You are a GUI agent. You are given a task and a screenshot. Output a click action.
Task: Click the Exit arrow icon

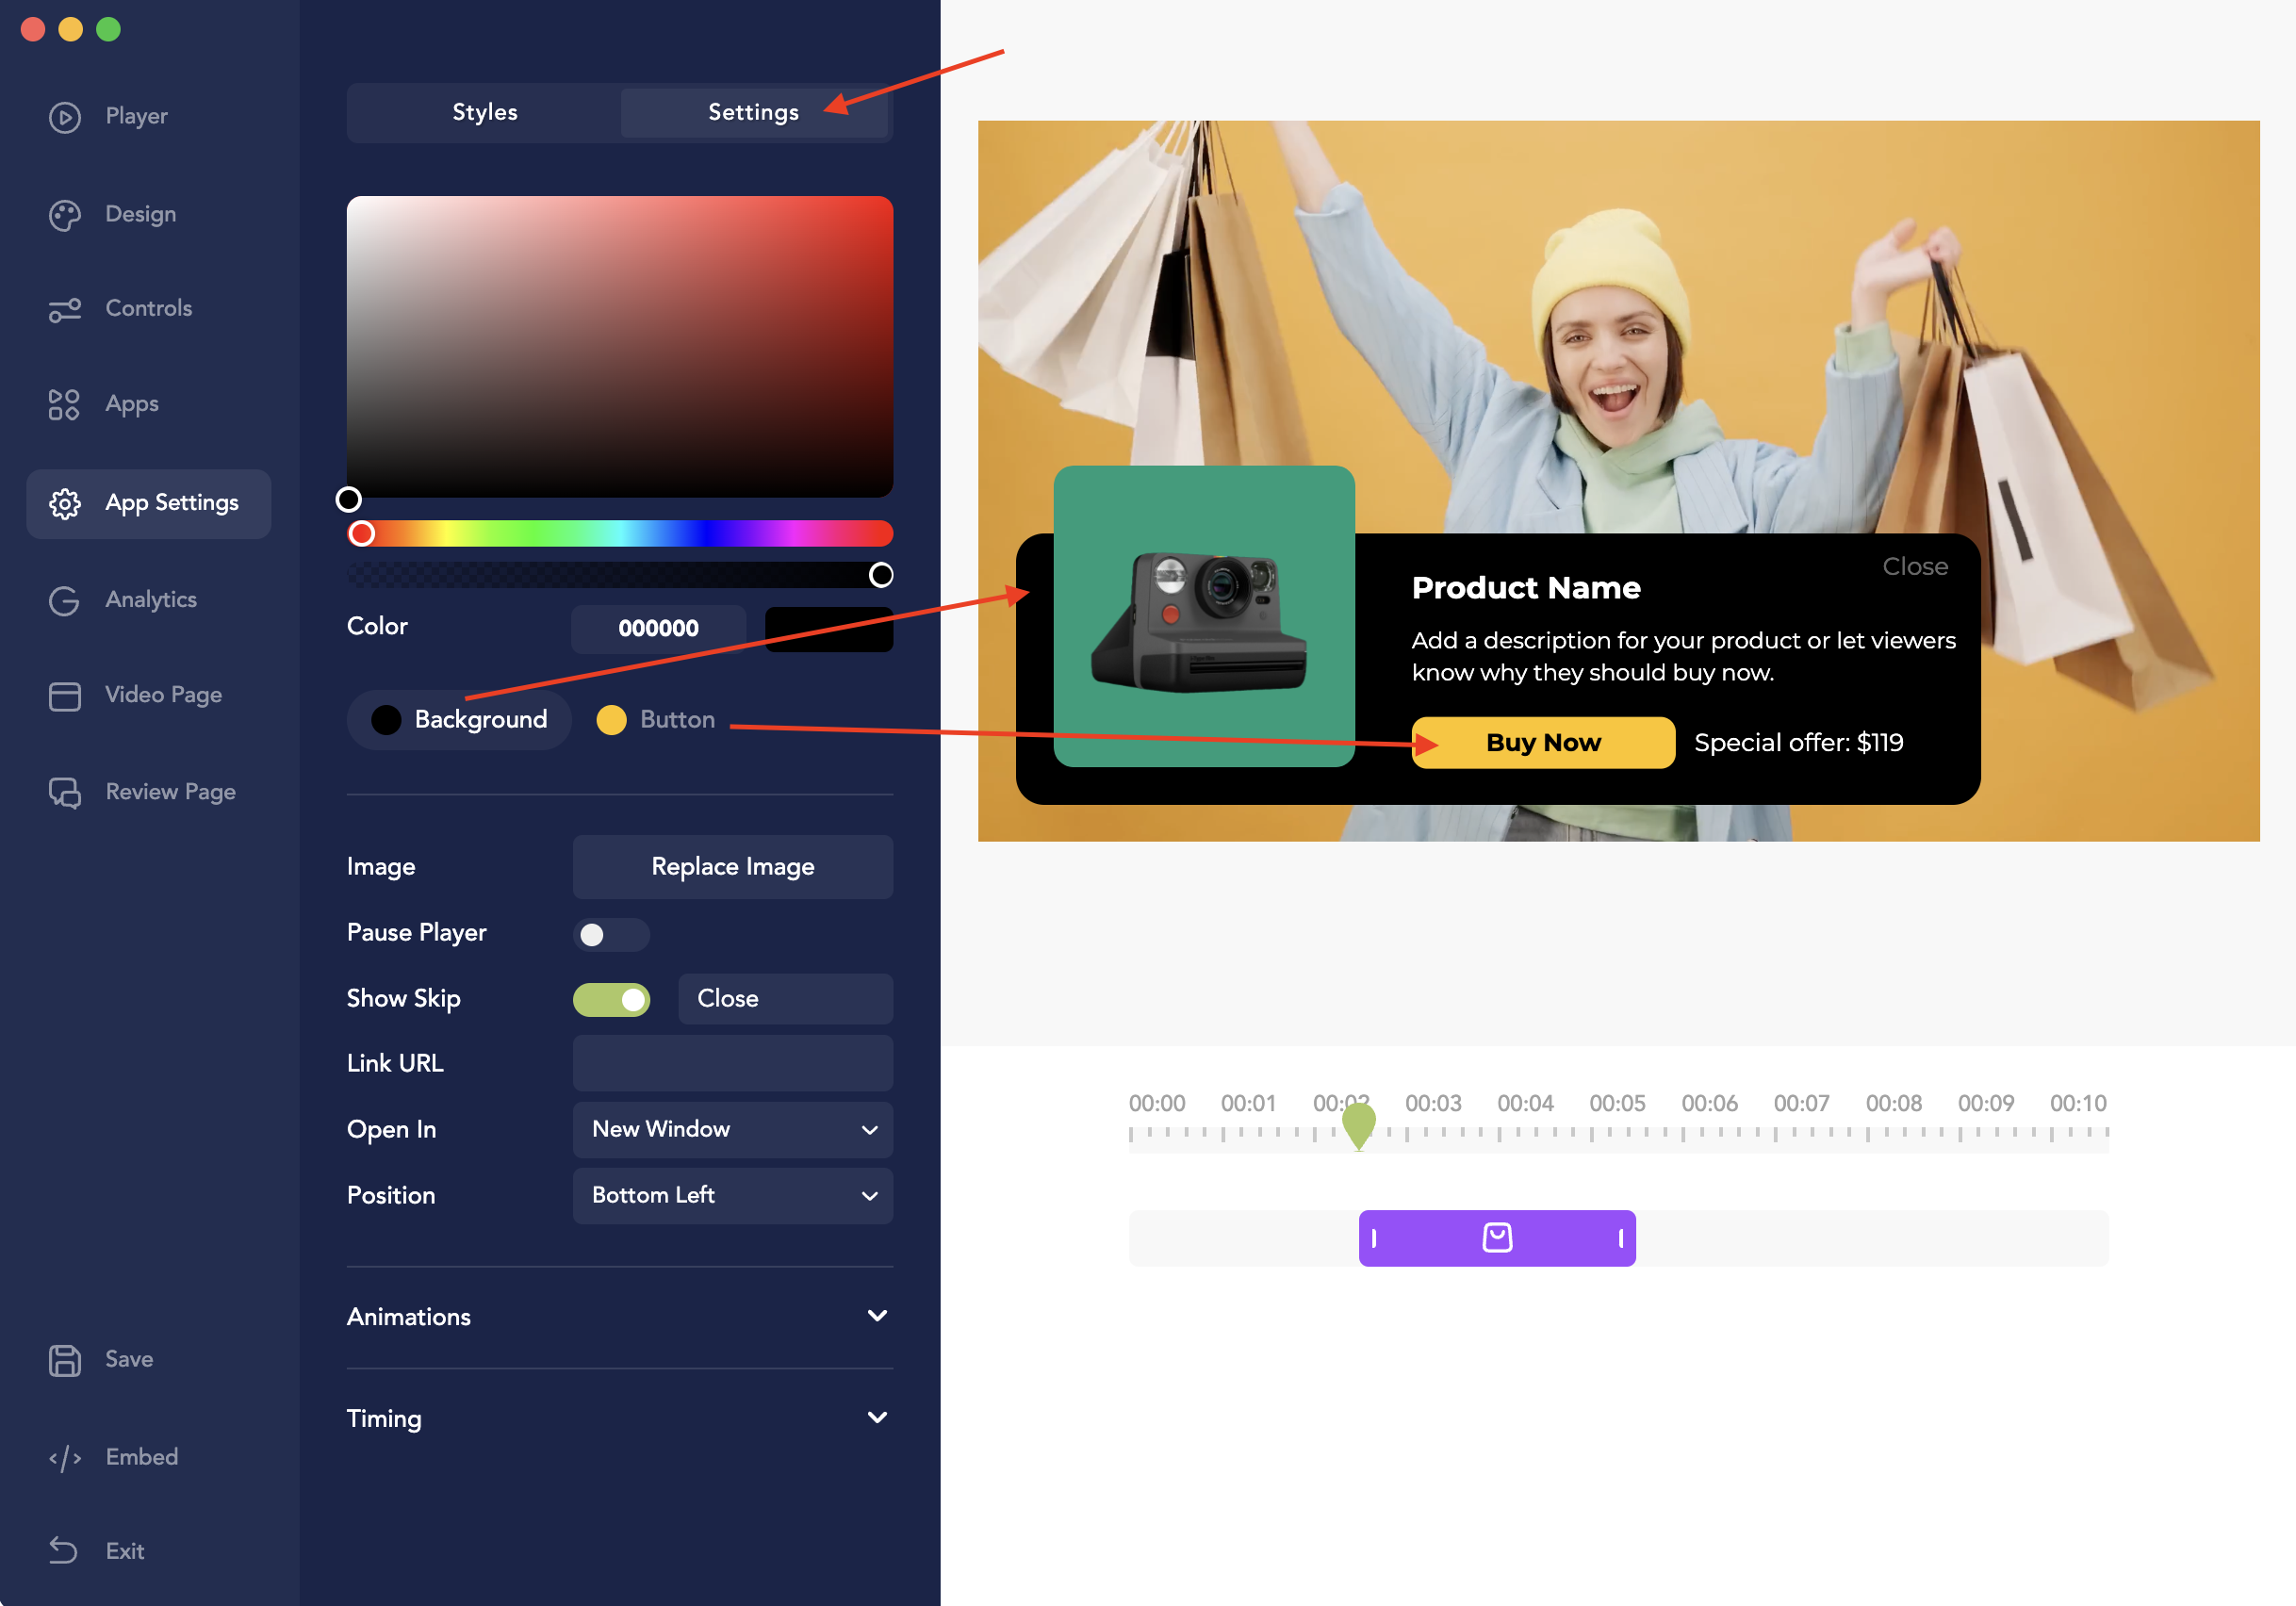pos(63,1550)
